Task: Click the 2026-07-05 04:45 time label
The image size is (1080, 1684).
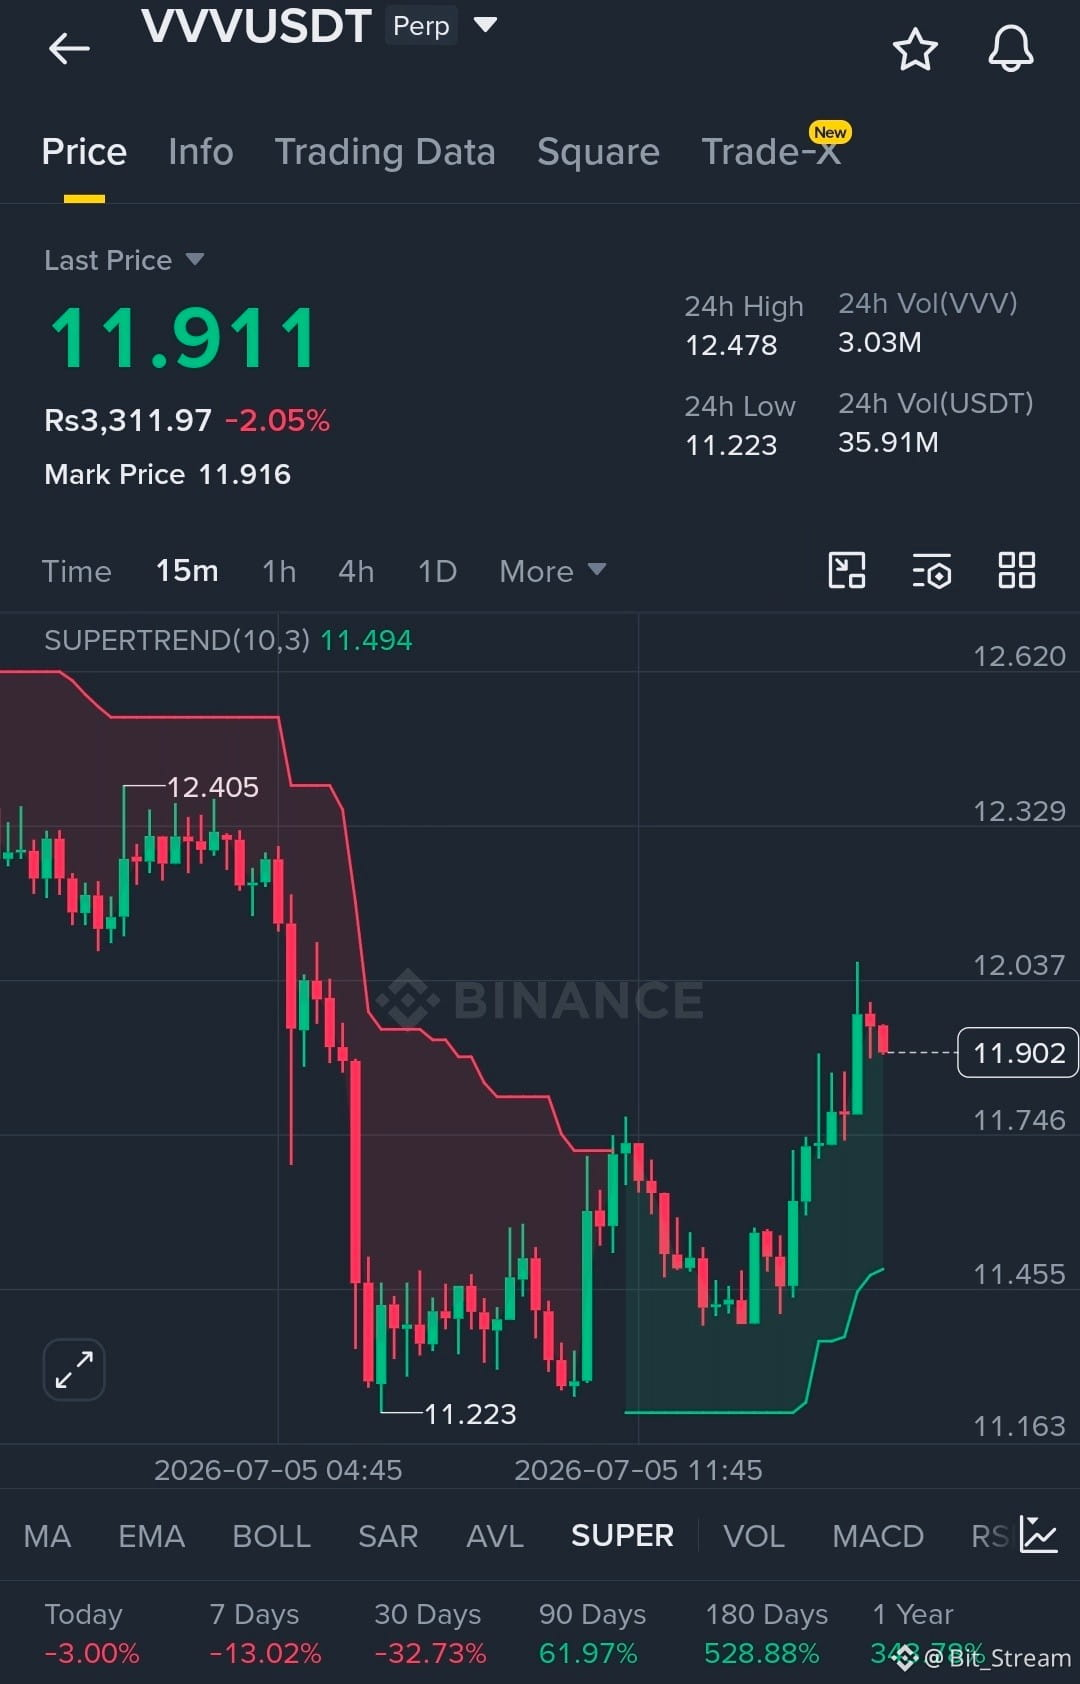Action: click(278, 1470)
